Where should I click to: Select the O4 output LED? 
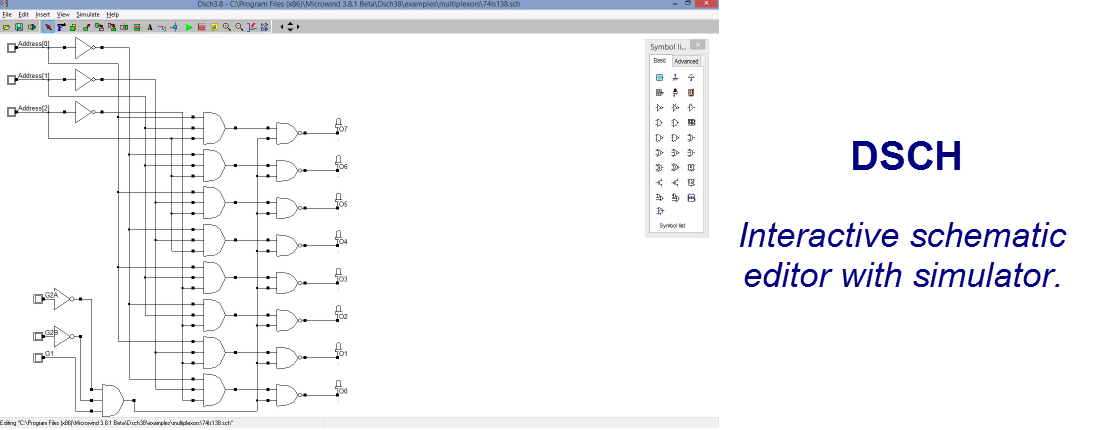pos(339,236)
